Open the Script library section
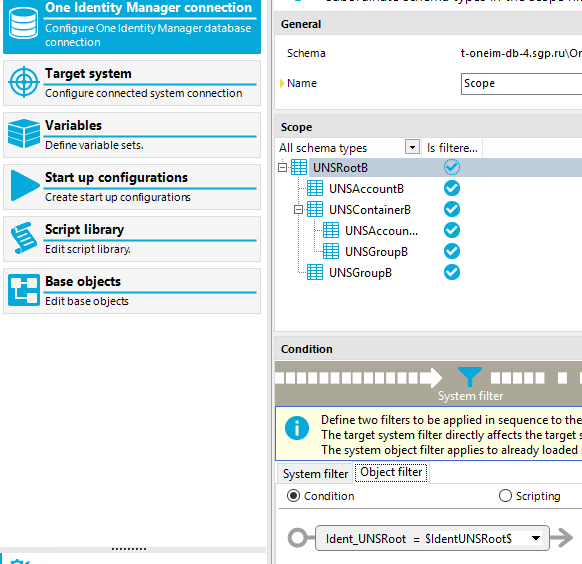Screen dimensions: 582x564 coord(132,239)
